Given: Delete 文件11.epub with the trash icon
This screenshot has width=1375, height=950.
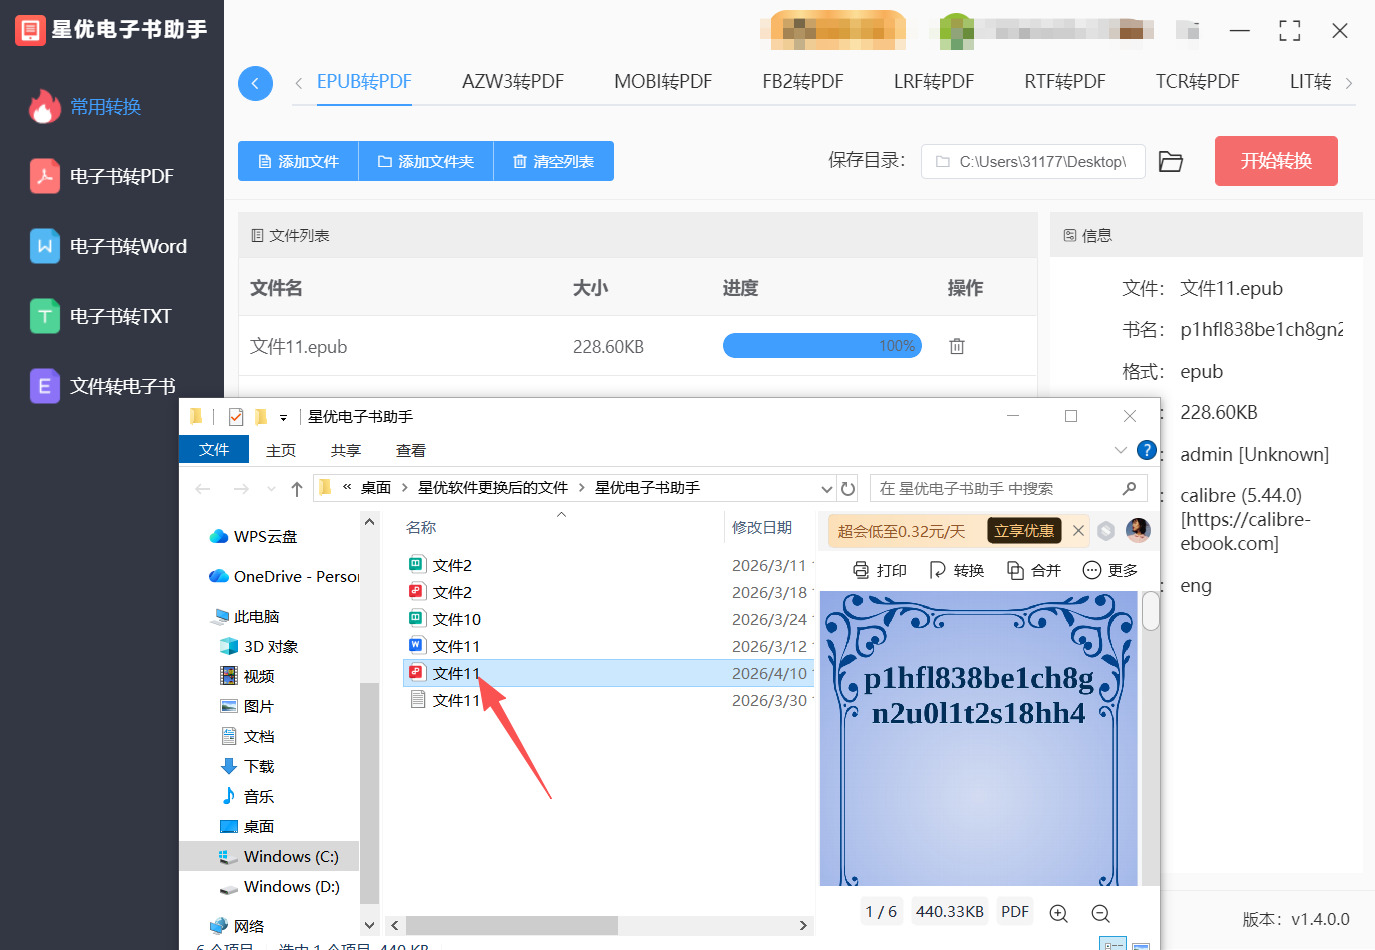Looking at the screenshot, I should point(957,346).
